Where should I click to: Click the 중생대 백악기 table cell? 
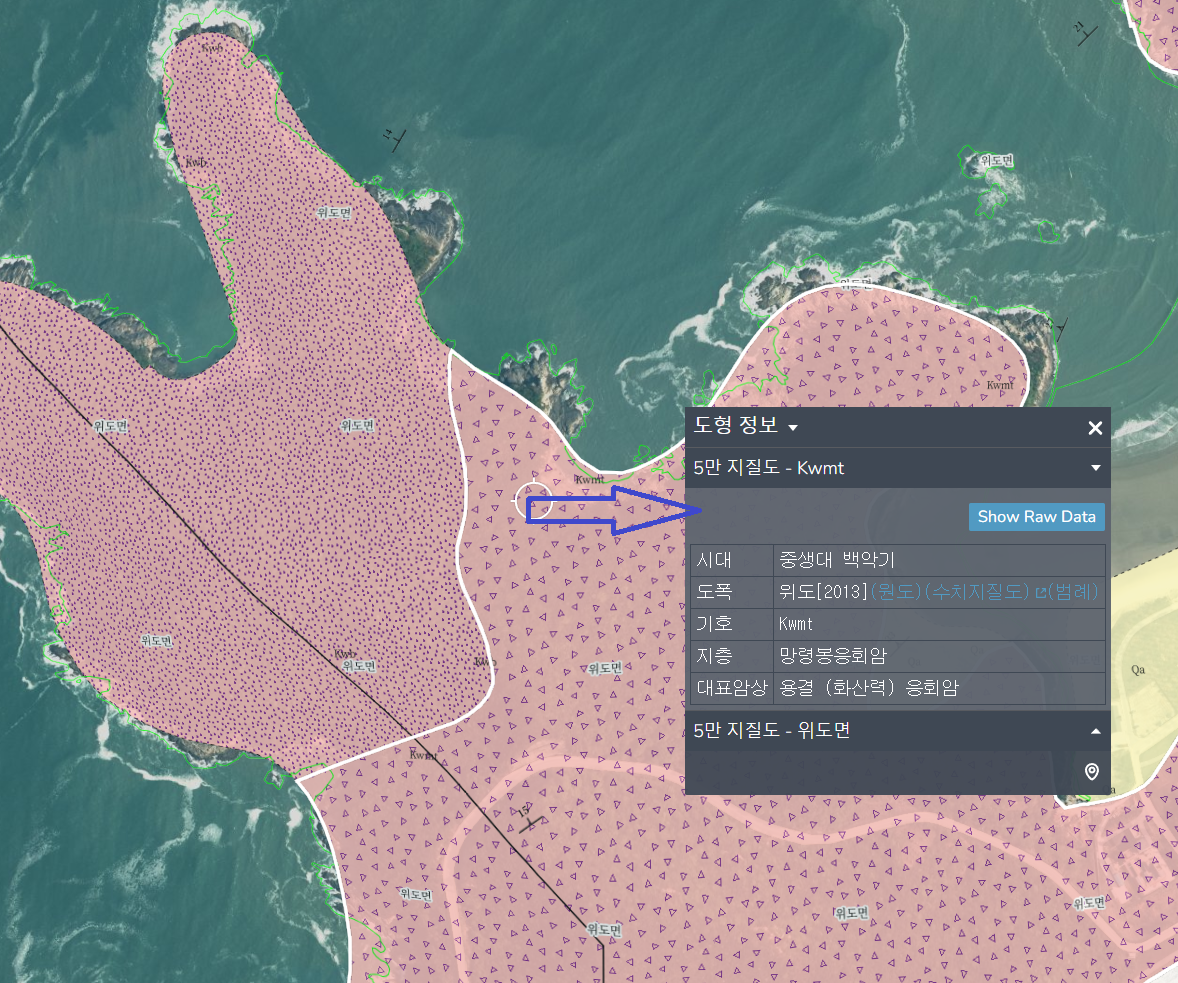(x=939, y=560)
